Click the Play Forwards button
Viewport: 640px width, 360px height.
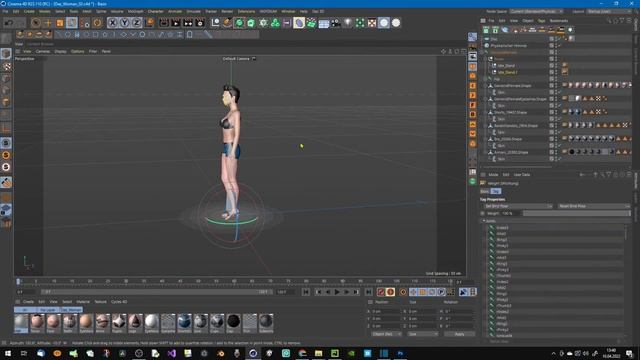[337, 292]
